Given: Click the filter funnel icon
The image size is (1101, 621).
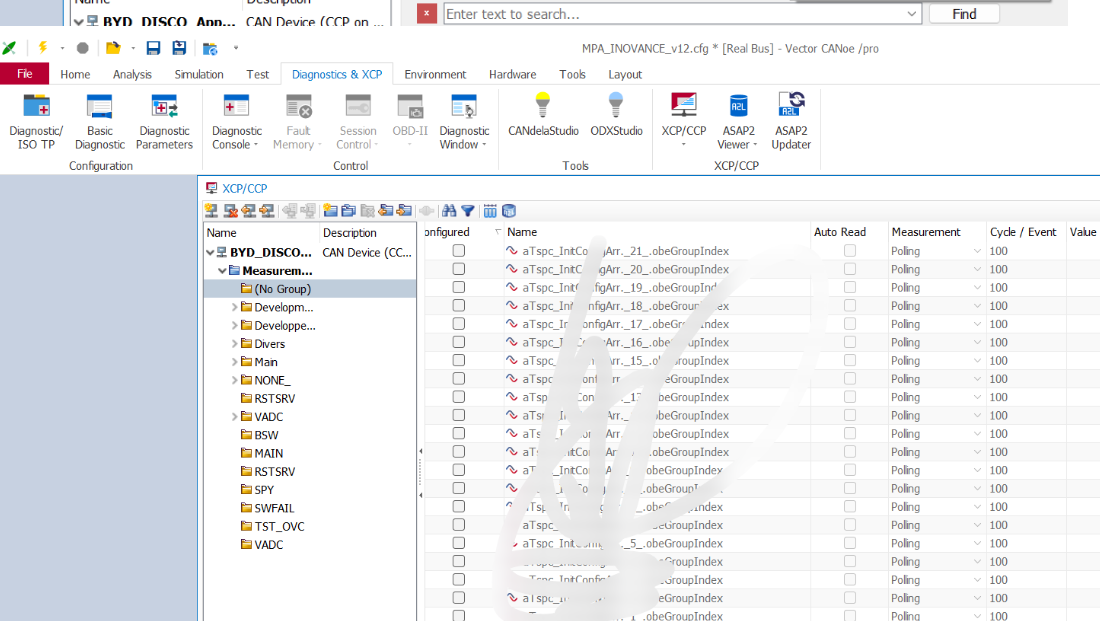Looking at the screenshot, I should pyautogui.click(x=468, y=211).
